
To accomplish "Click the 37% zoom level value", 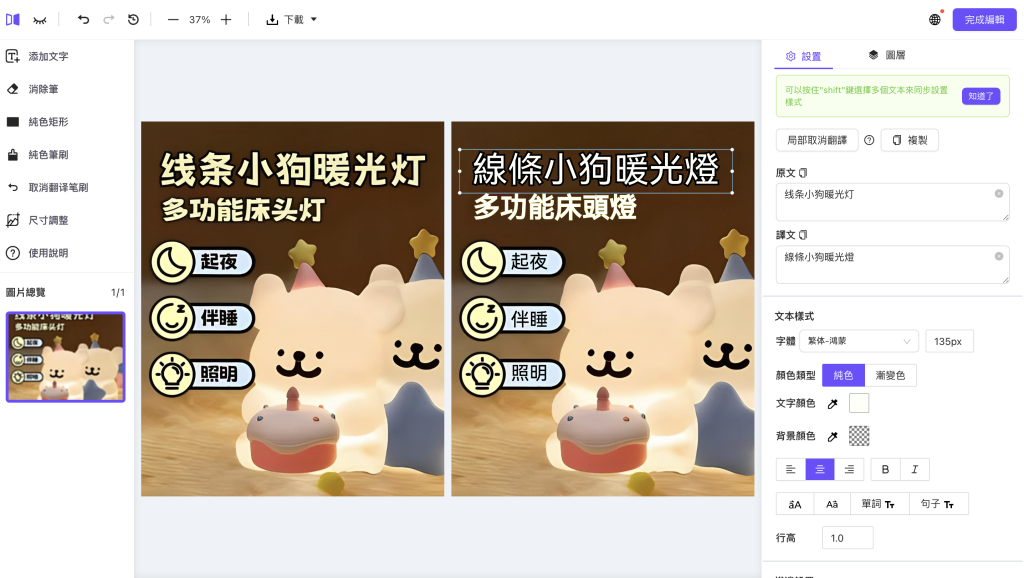I will pyautogui.click(x=199, y=20).
